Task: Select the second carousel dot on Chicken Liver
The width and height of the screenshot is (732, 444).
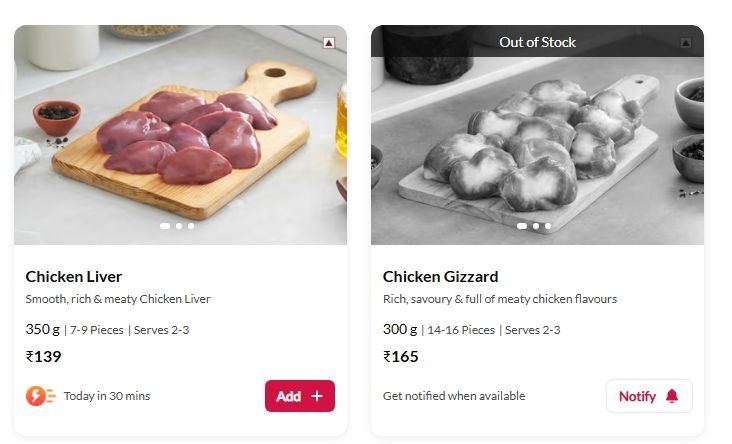Action: tap(179, 226)
